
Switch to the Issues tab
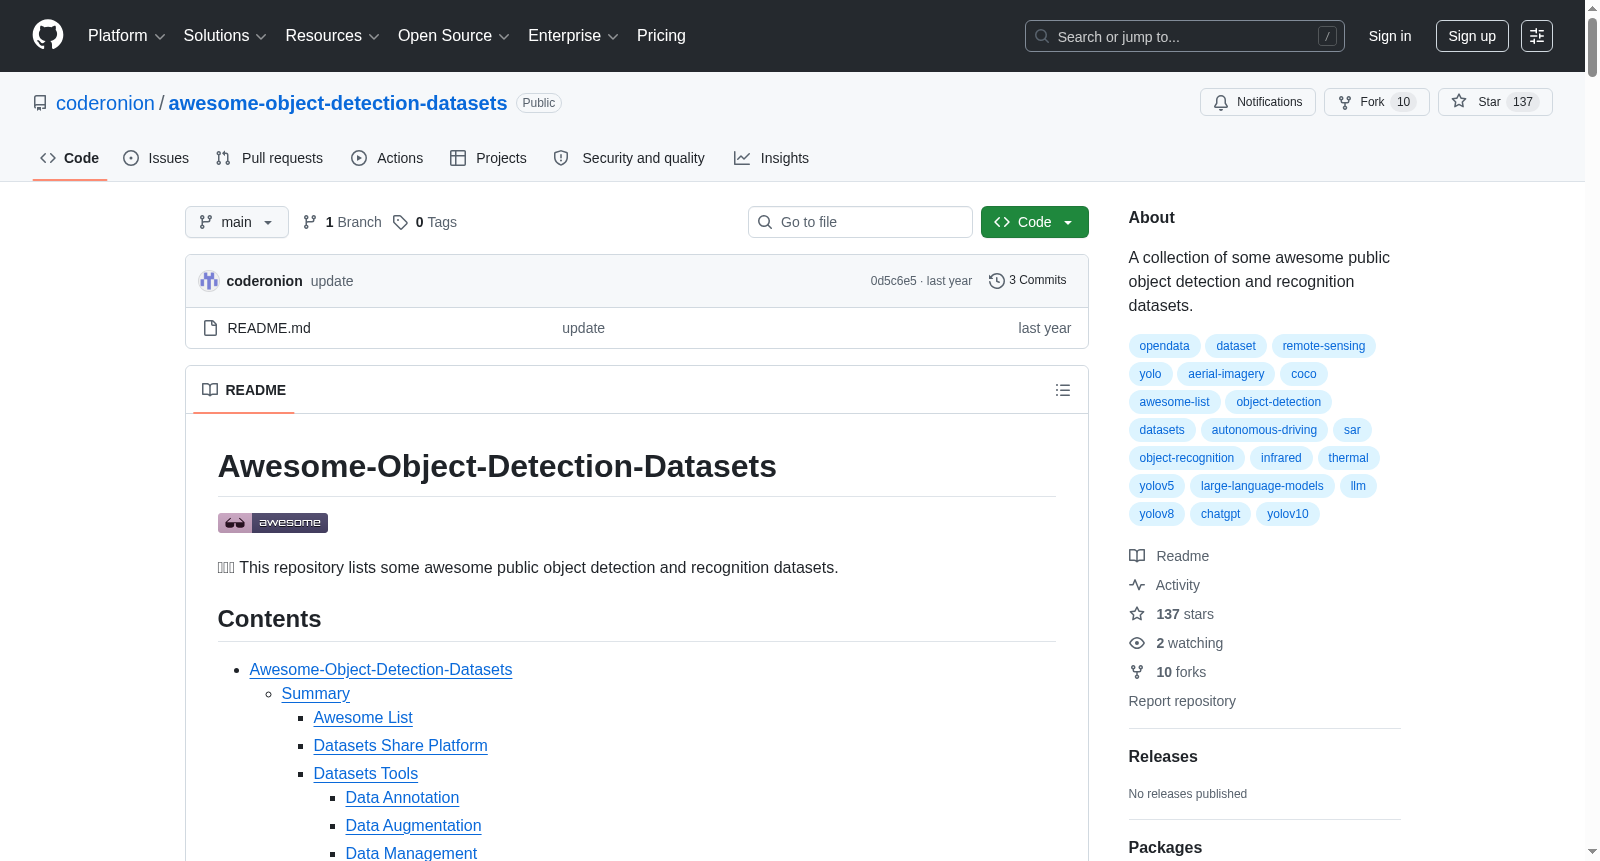(x=156, y=158)
